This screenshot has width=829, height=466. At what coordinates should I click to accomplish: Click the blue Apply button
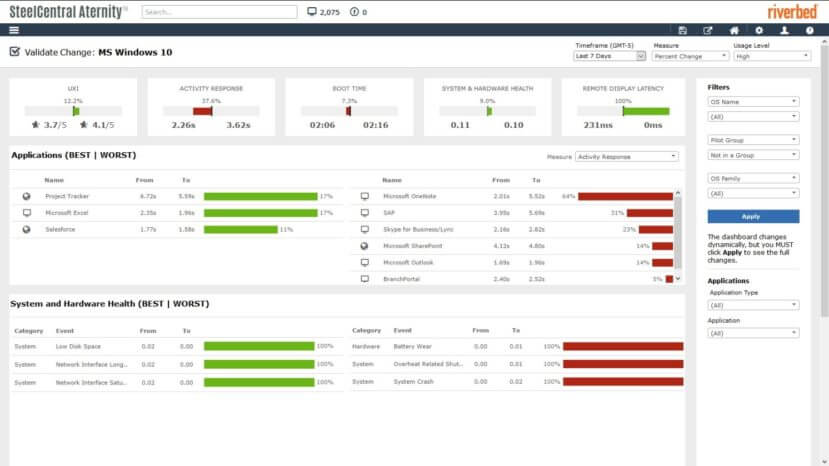(753, 216)
